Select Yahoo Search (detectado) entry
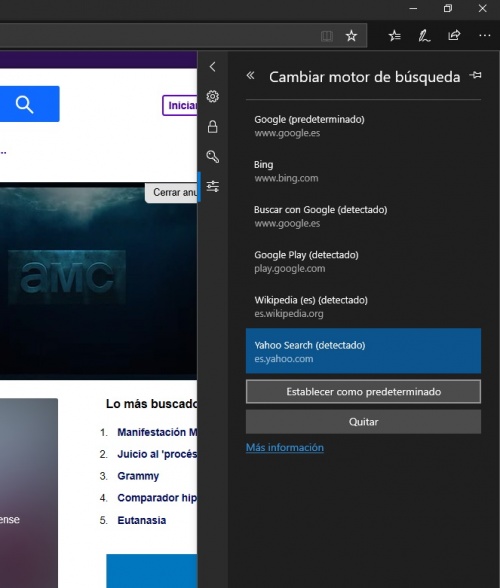Image resolution: width=500 pixels, height=588 pixels. coord(363,351)
